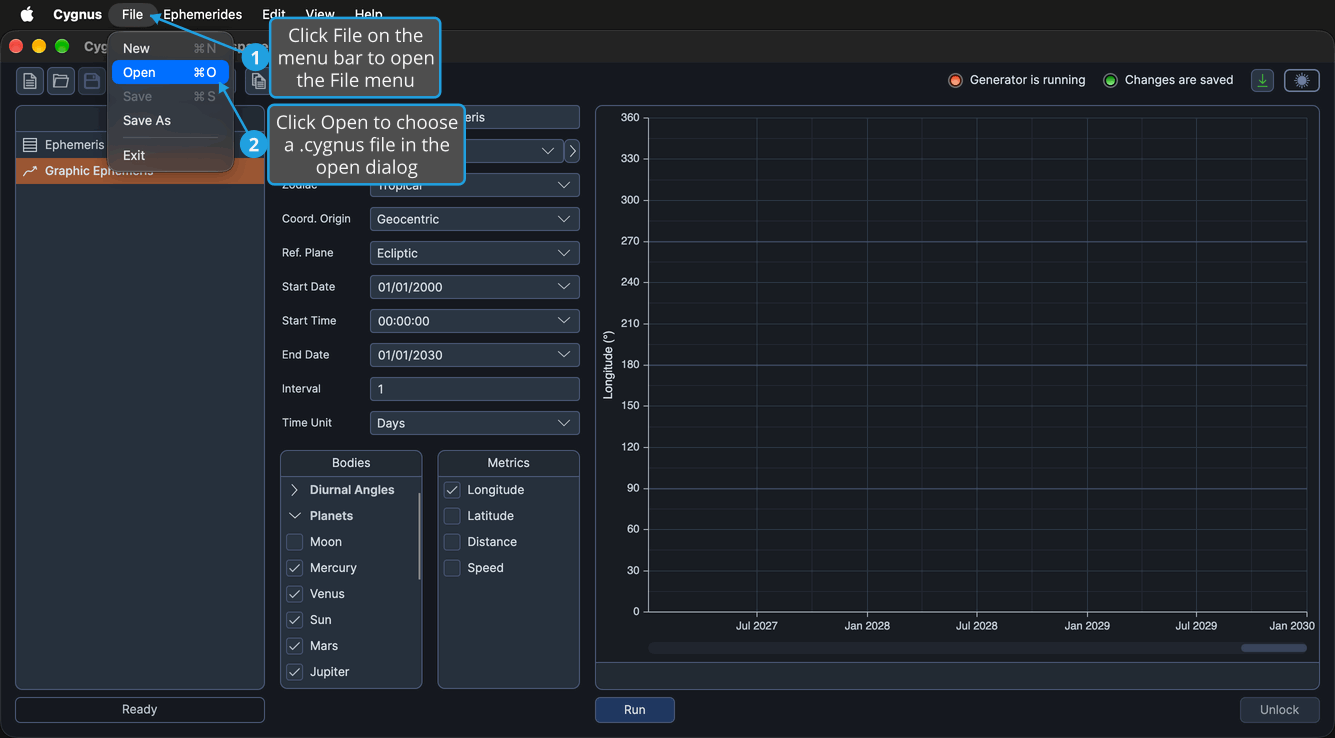Collapse the Planets group
The image size is (1335, 738).
[x=295, y=516]
